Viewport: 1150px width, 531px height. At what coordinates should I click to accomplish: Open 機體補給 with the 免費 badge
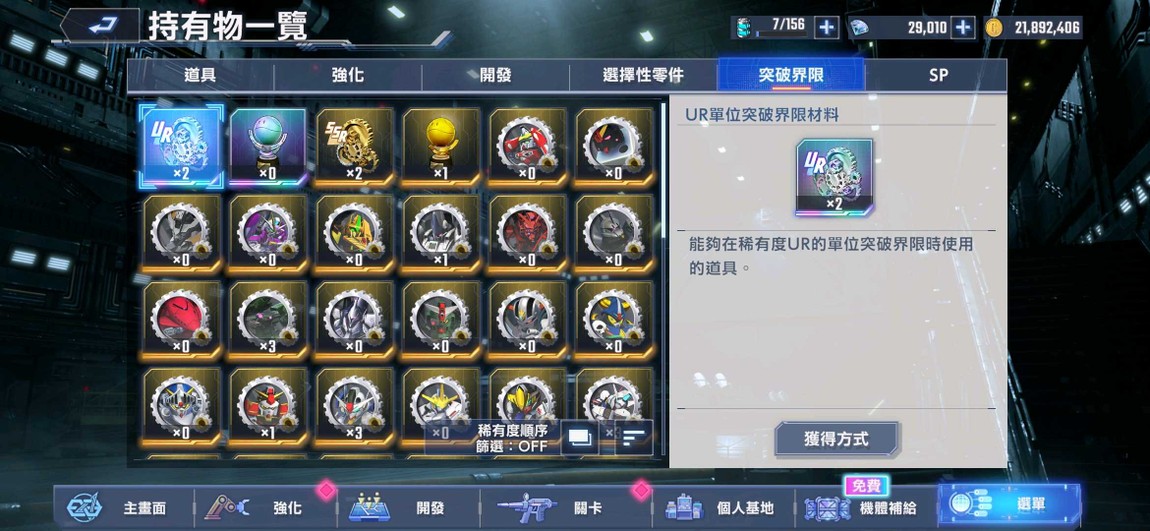pyautogui.click(x=860, y=508)
